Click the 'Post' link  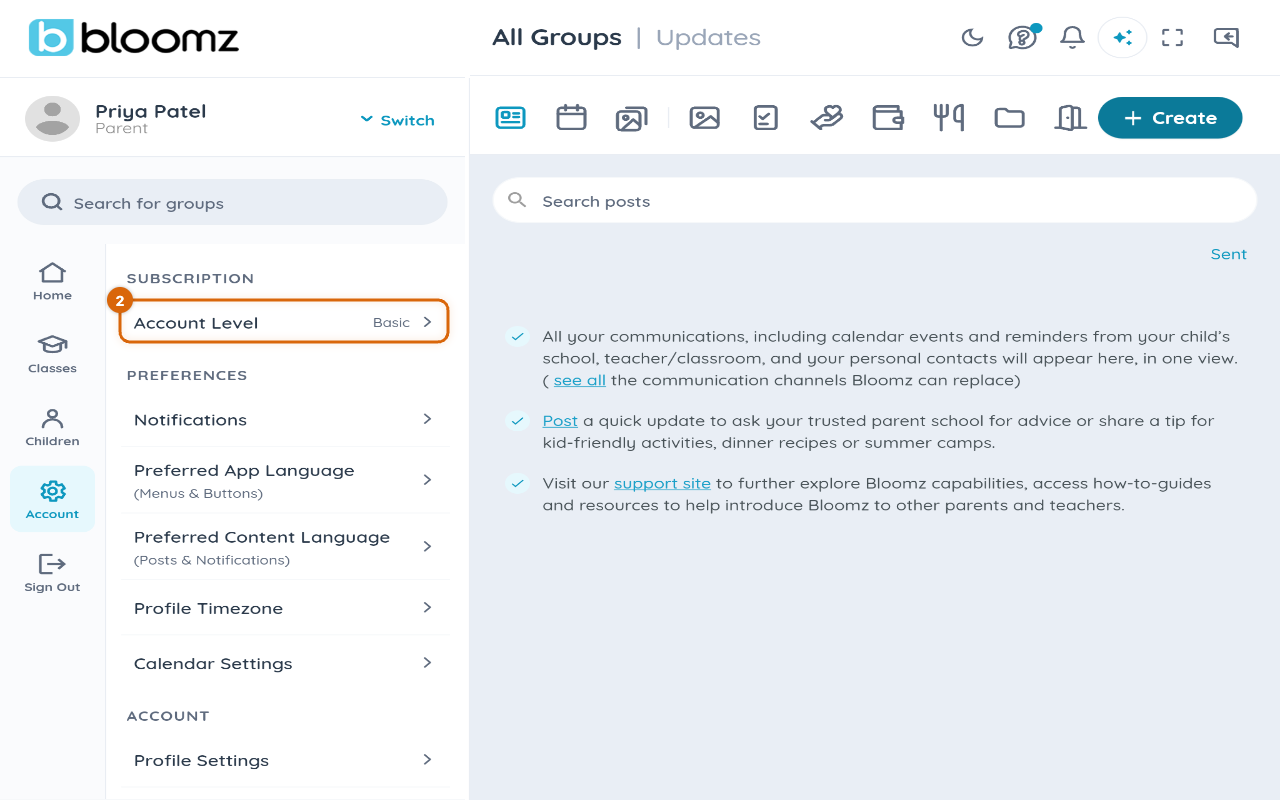(x=560, y=421)
